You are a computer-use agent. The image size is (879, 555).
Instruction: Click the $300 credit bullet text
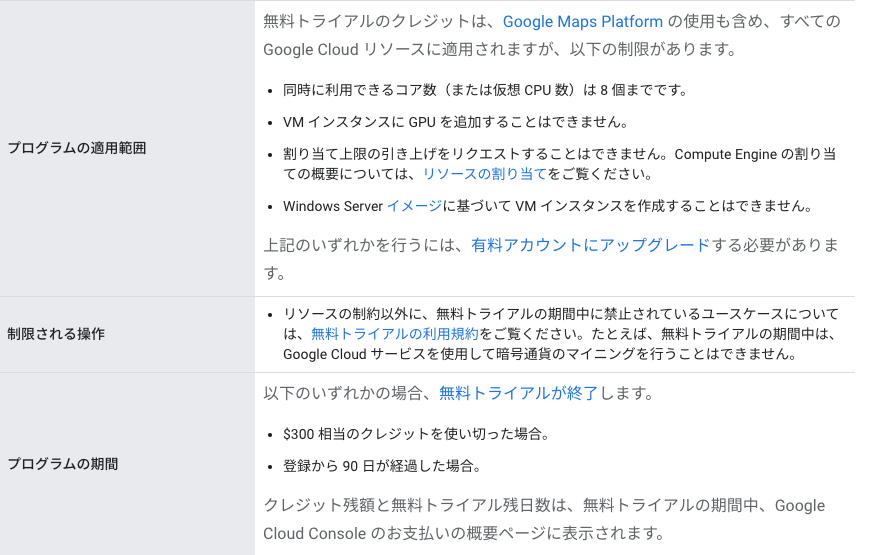click(x=417, y=434)
